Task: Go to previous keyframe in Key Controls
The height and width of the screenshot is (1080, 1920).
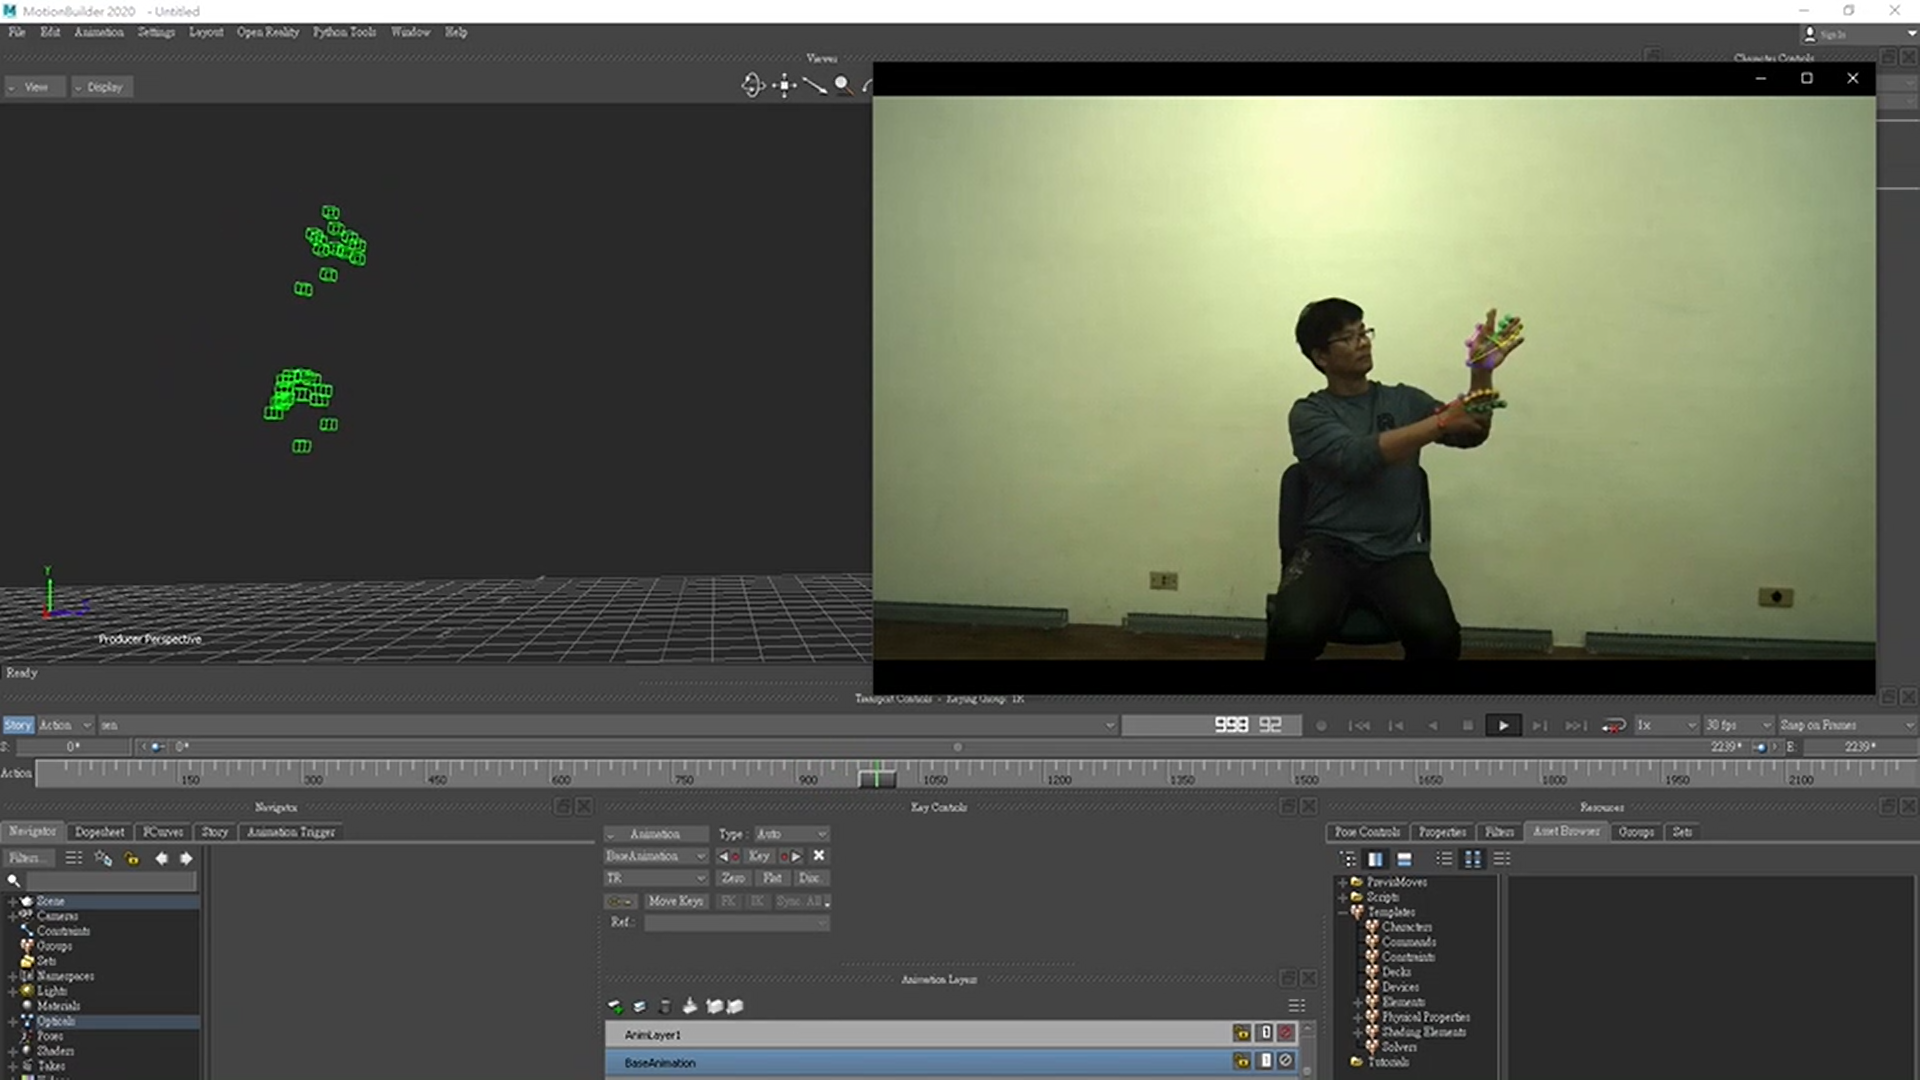Action: [728, 856]
